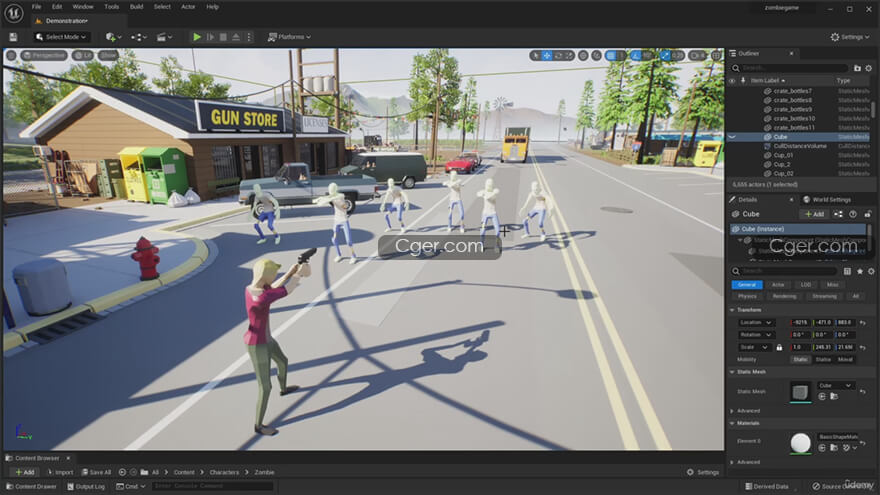Viewport: 880px width, 495px height.
Task: Open the Build menu
Action: point(136,7)
